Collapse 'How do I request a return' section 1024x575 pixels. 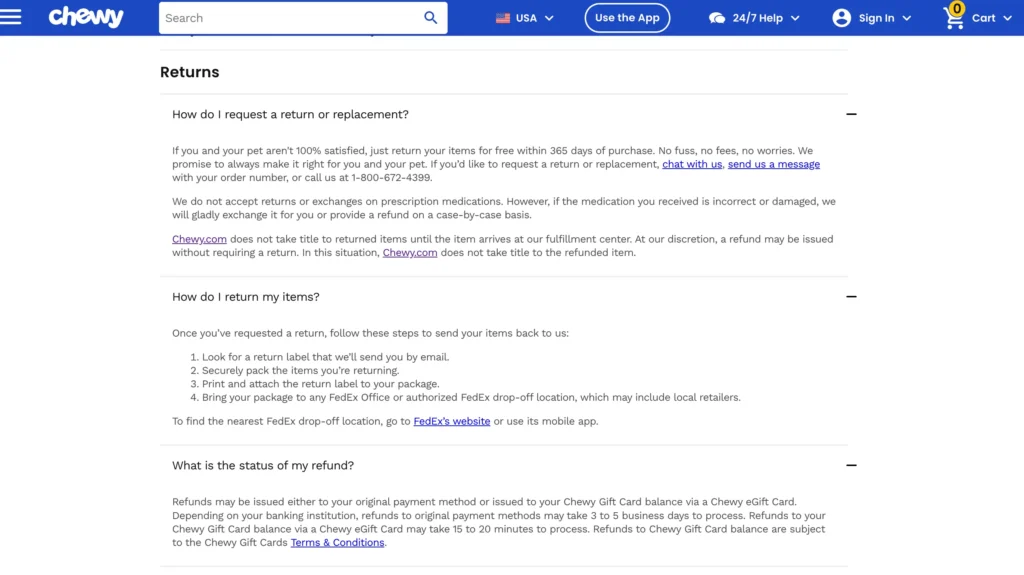pyautogui.click(x=851, y=114)
